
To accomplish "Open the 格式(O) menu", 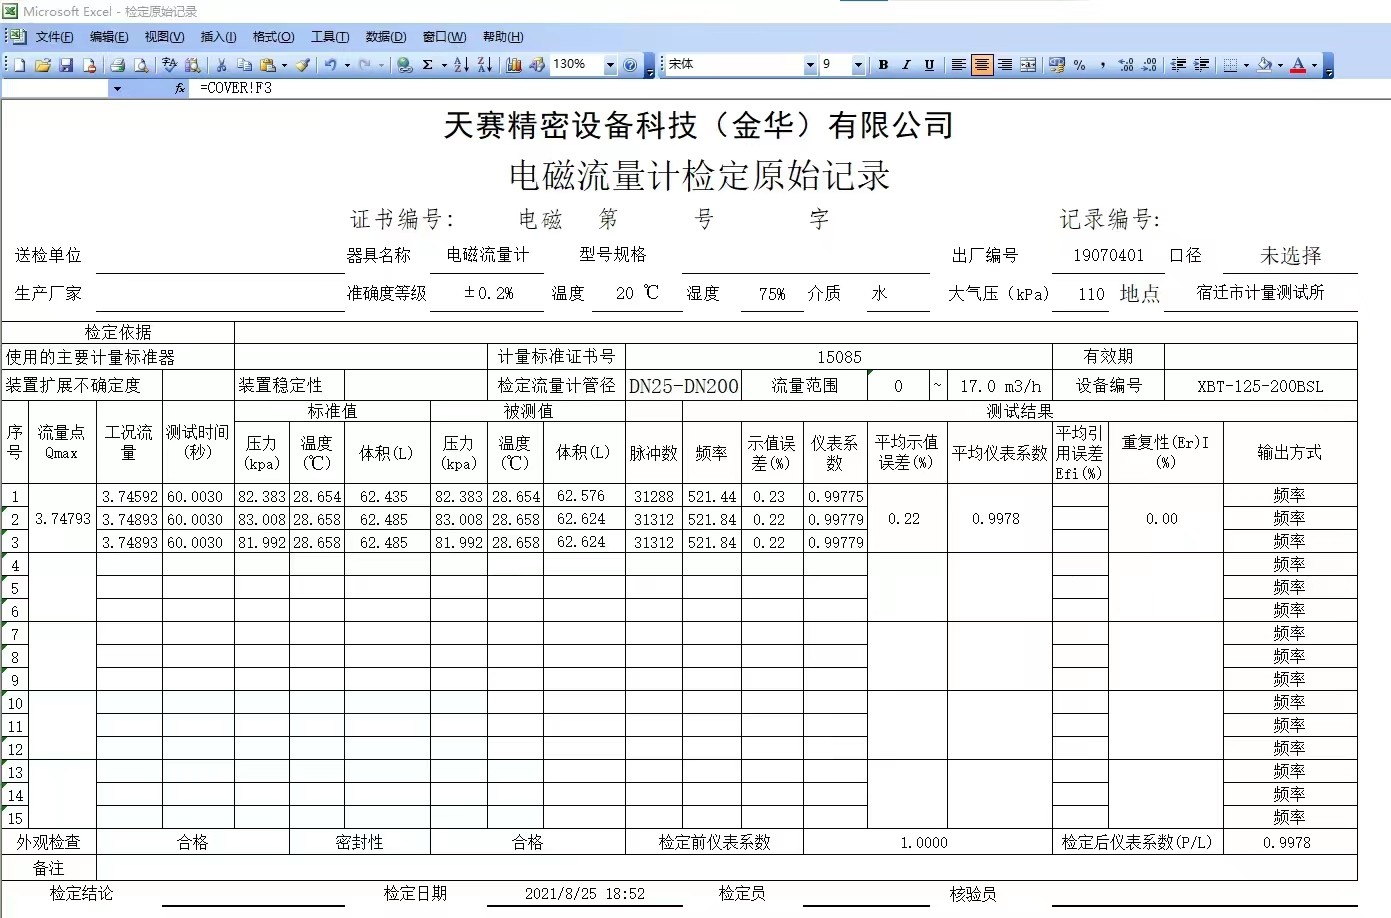I will pos(273,37).
